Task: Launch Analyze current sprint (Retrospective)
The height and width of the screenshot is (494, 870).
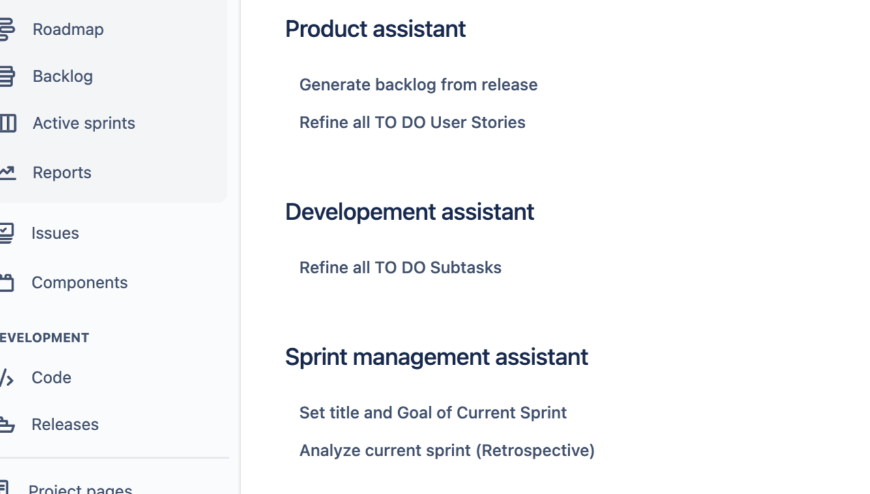Action: 447,450
